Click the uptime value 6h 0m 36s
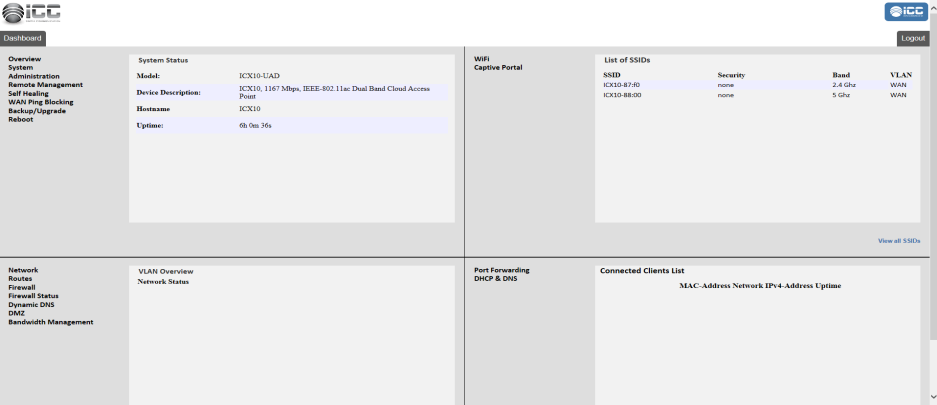The height and width of the screenshot is (405, 937). (255, 126)
